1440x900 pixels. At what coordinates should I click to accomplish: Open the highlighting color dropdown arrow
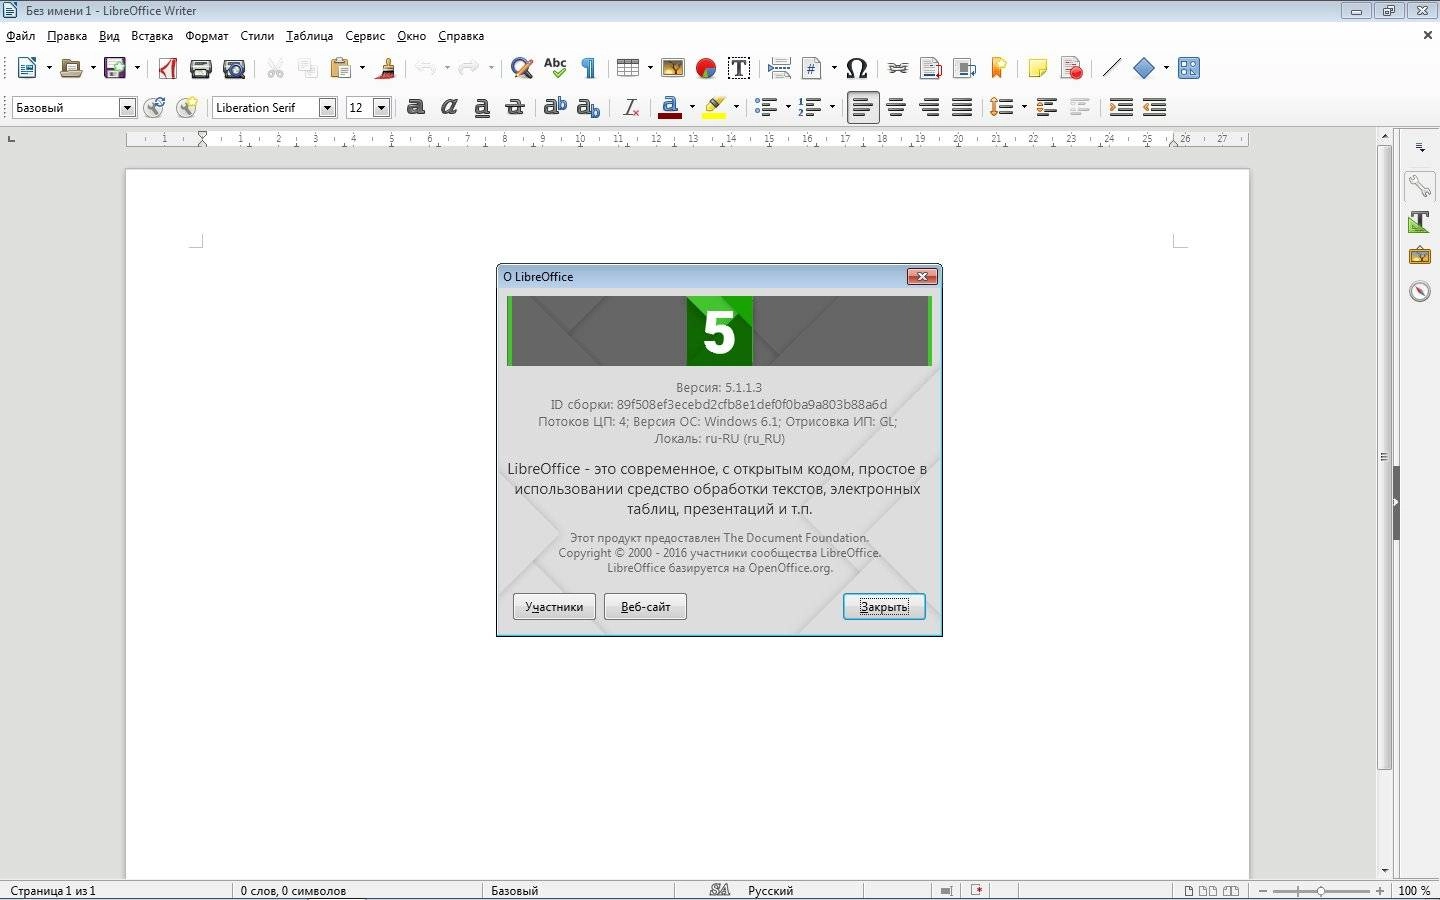[736, 107]
